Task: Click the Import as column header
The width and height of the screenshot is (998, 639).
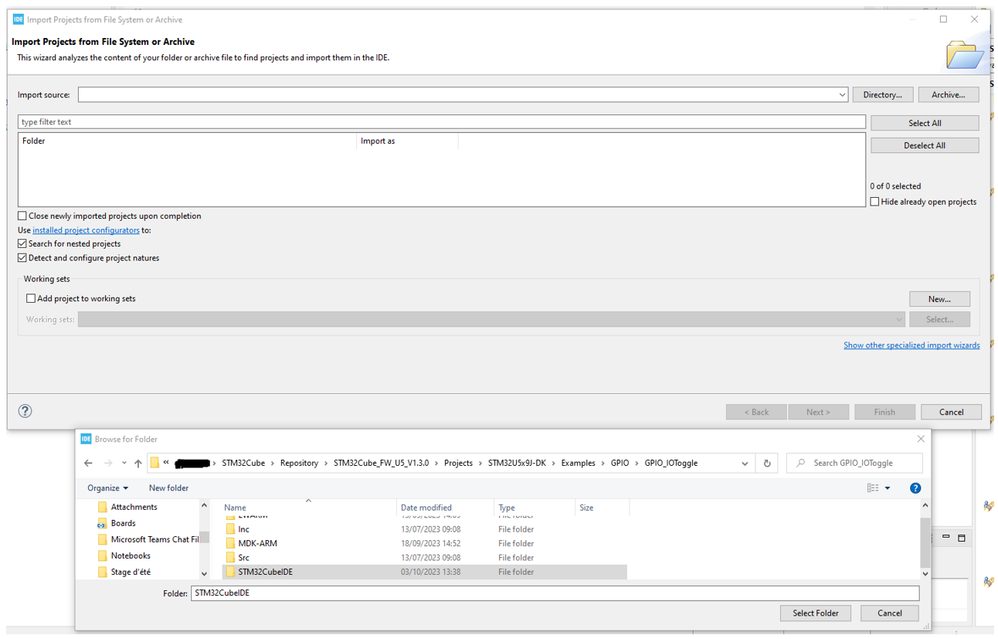Action: pos(407,141)
